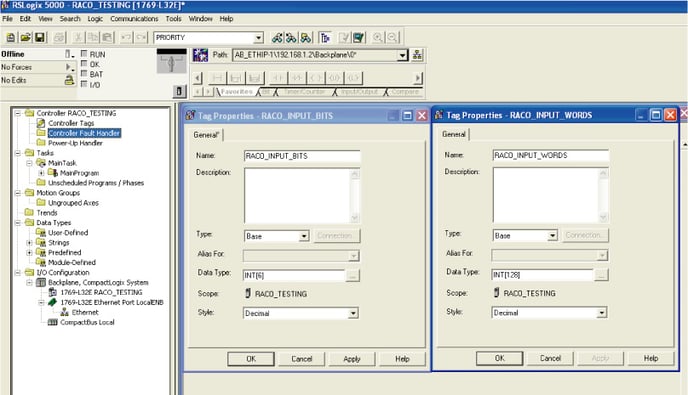Click OK in RACO_INPUT_WORDS dialog

click(x=500, y=358)
